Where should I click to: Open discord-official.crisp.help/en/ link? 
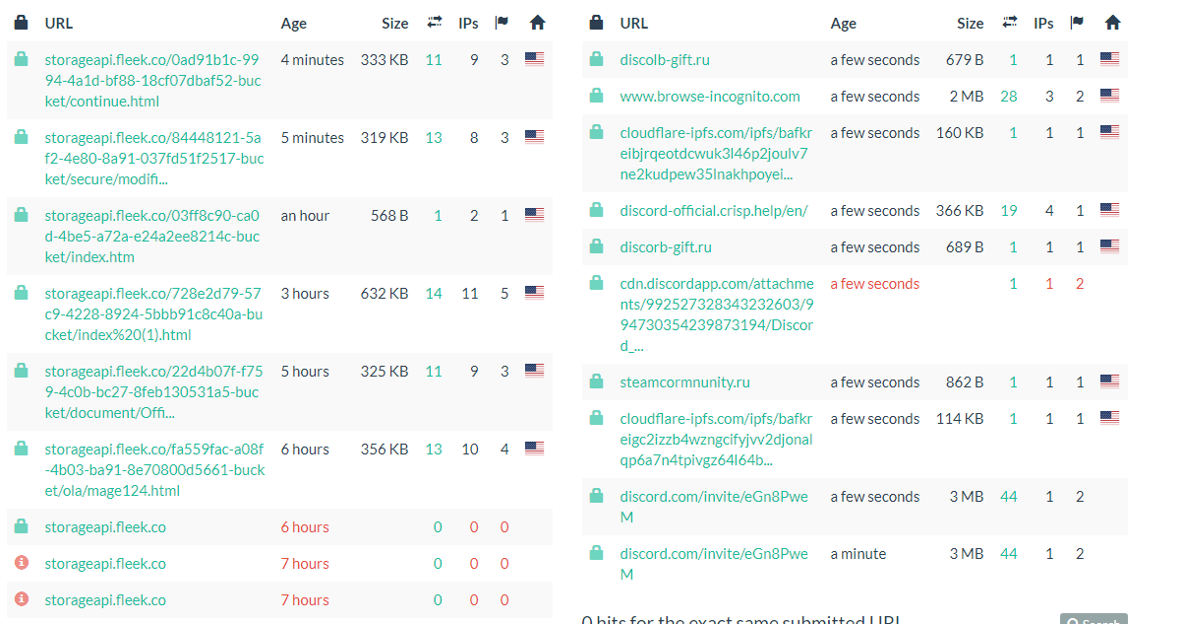pyautogui.click(x=714, y=211)
